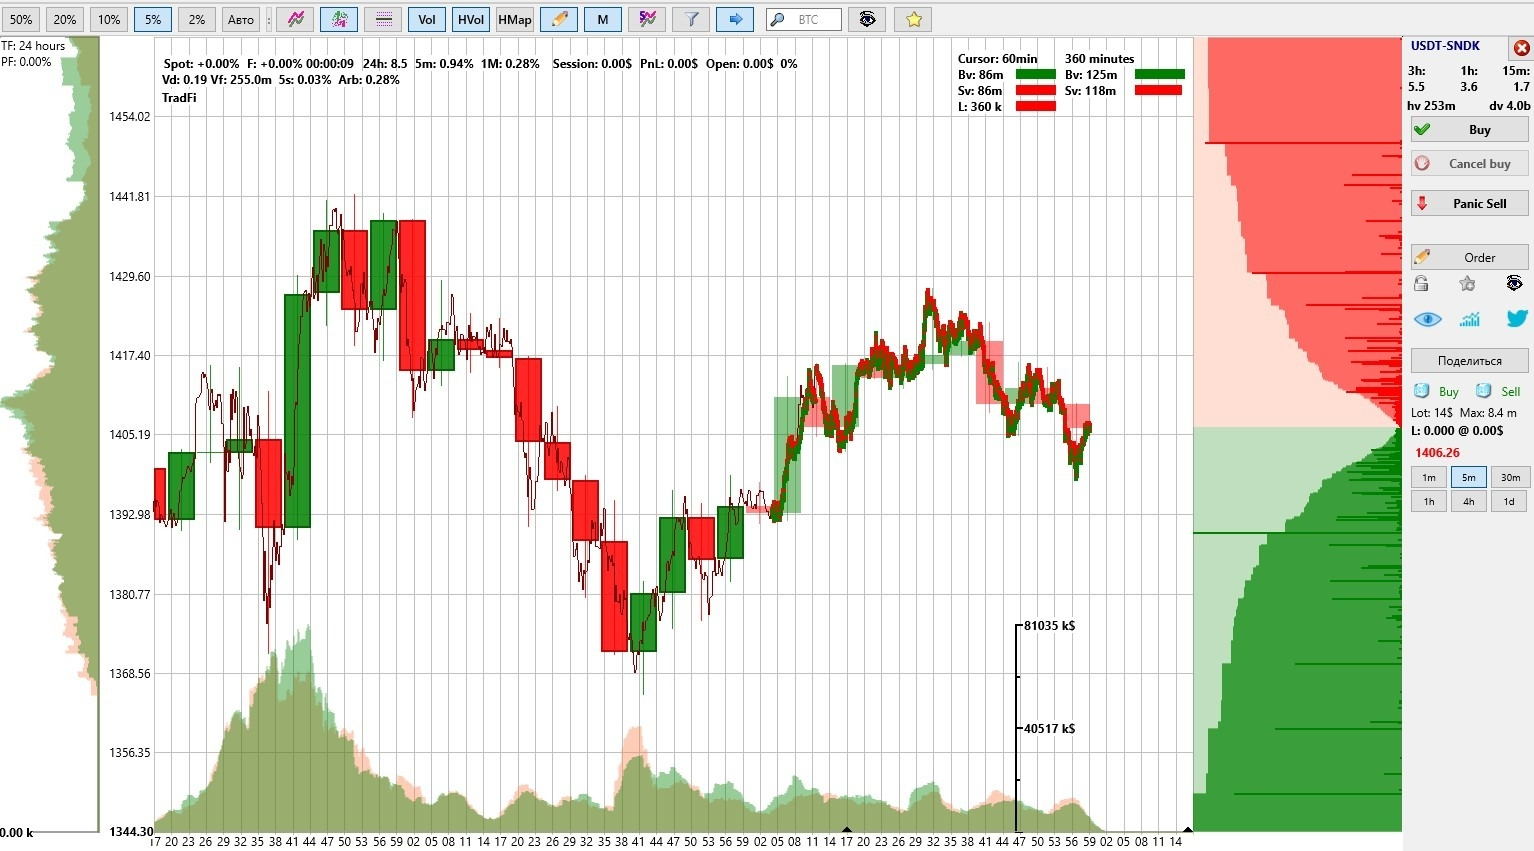Set chart scale to 10%
1534x851 pixels.
click(109, 19)
